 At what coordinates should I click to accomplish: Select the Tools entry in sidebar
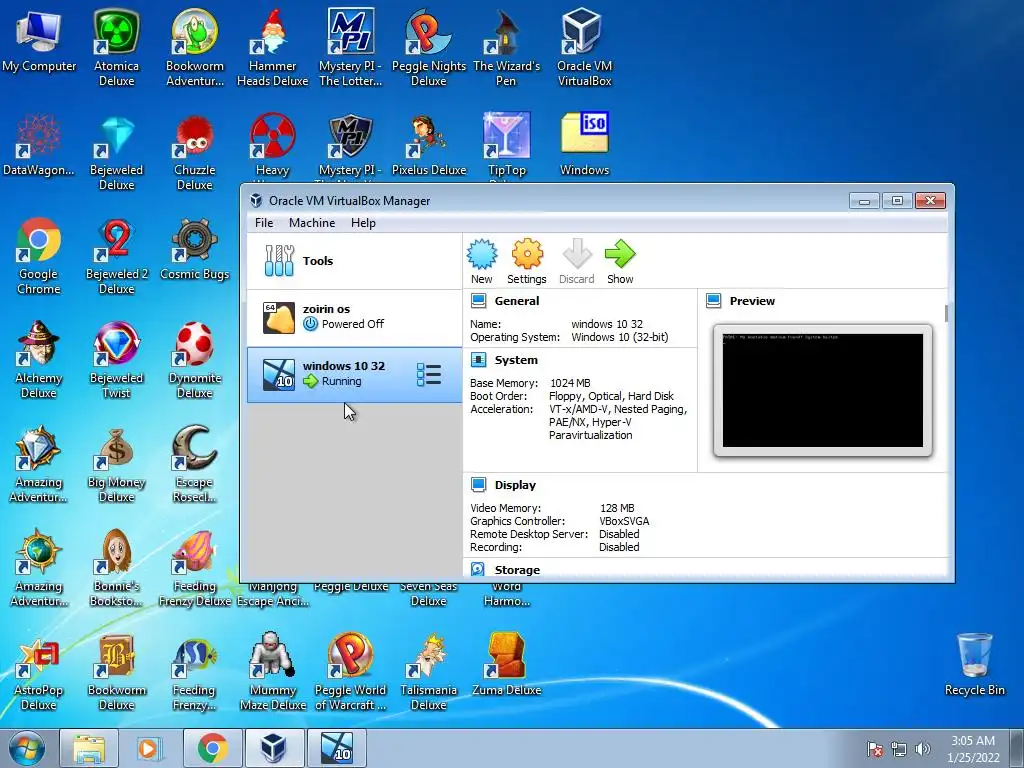coord(355,261)
